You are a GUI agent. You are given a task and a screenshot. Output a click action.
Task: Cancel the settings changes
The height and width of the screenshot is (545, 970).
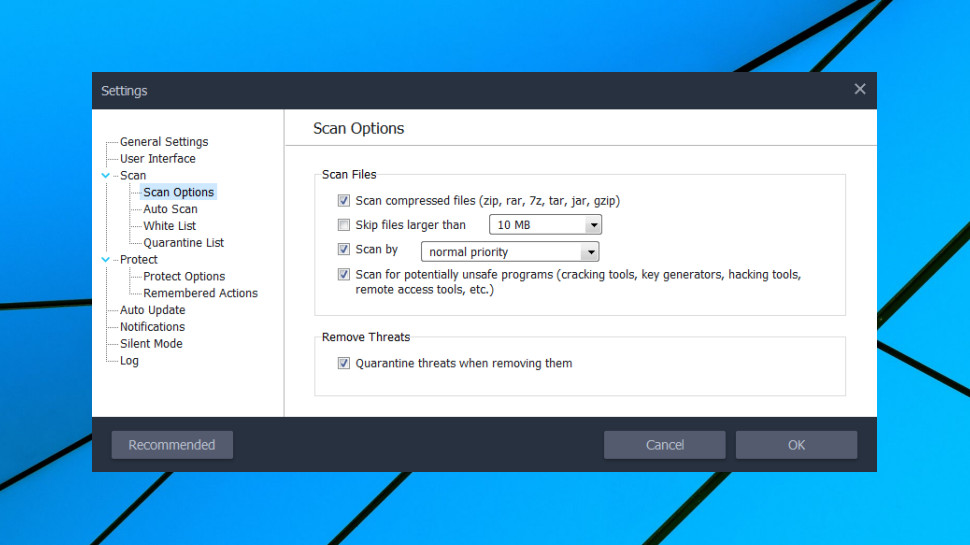click(664, 445)
